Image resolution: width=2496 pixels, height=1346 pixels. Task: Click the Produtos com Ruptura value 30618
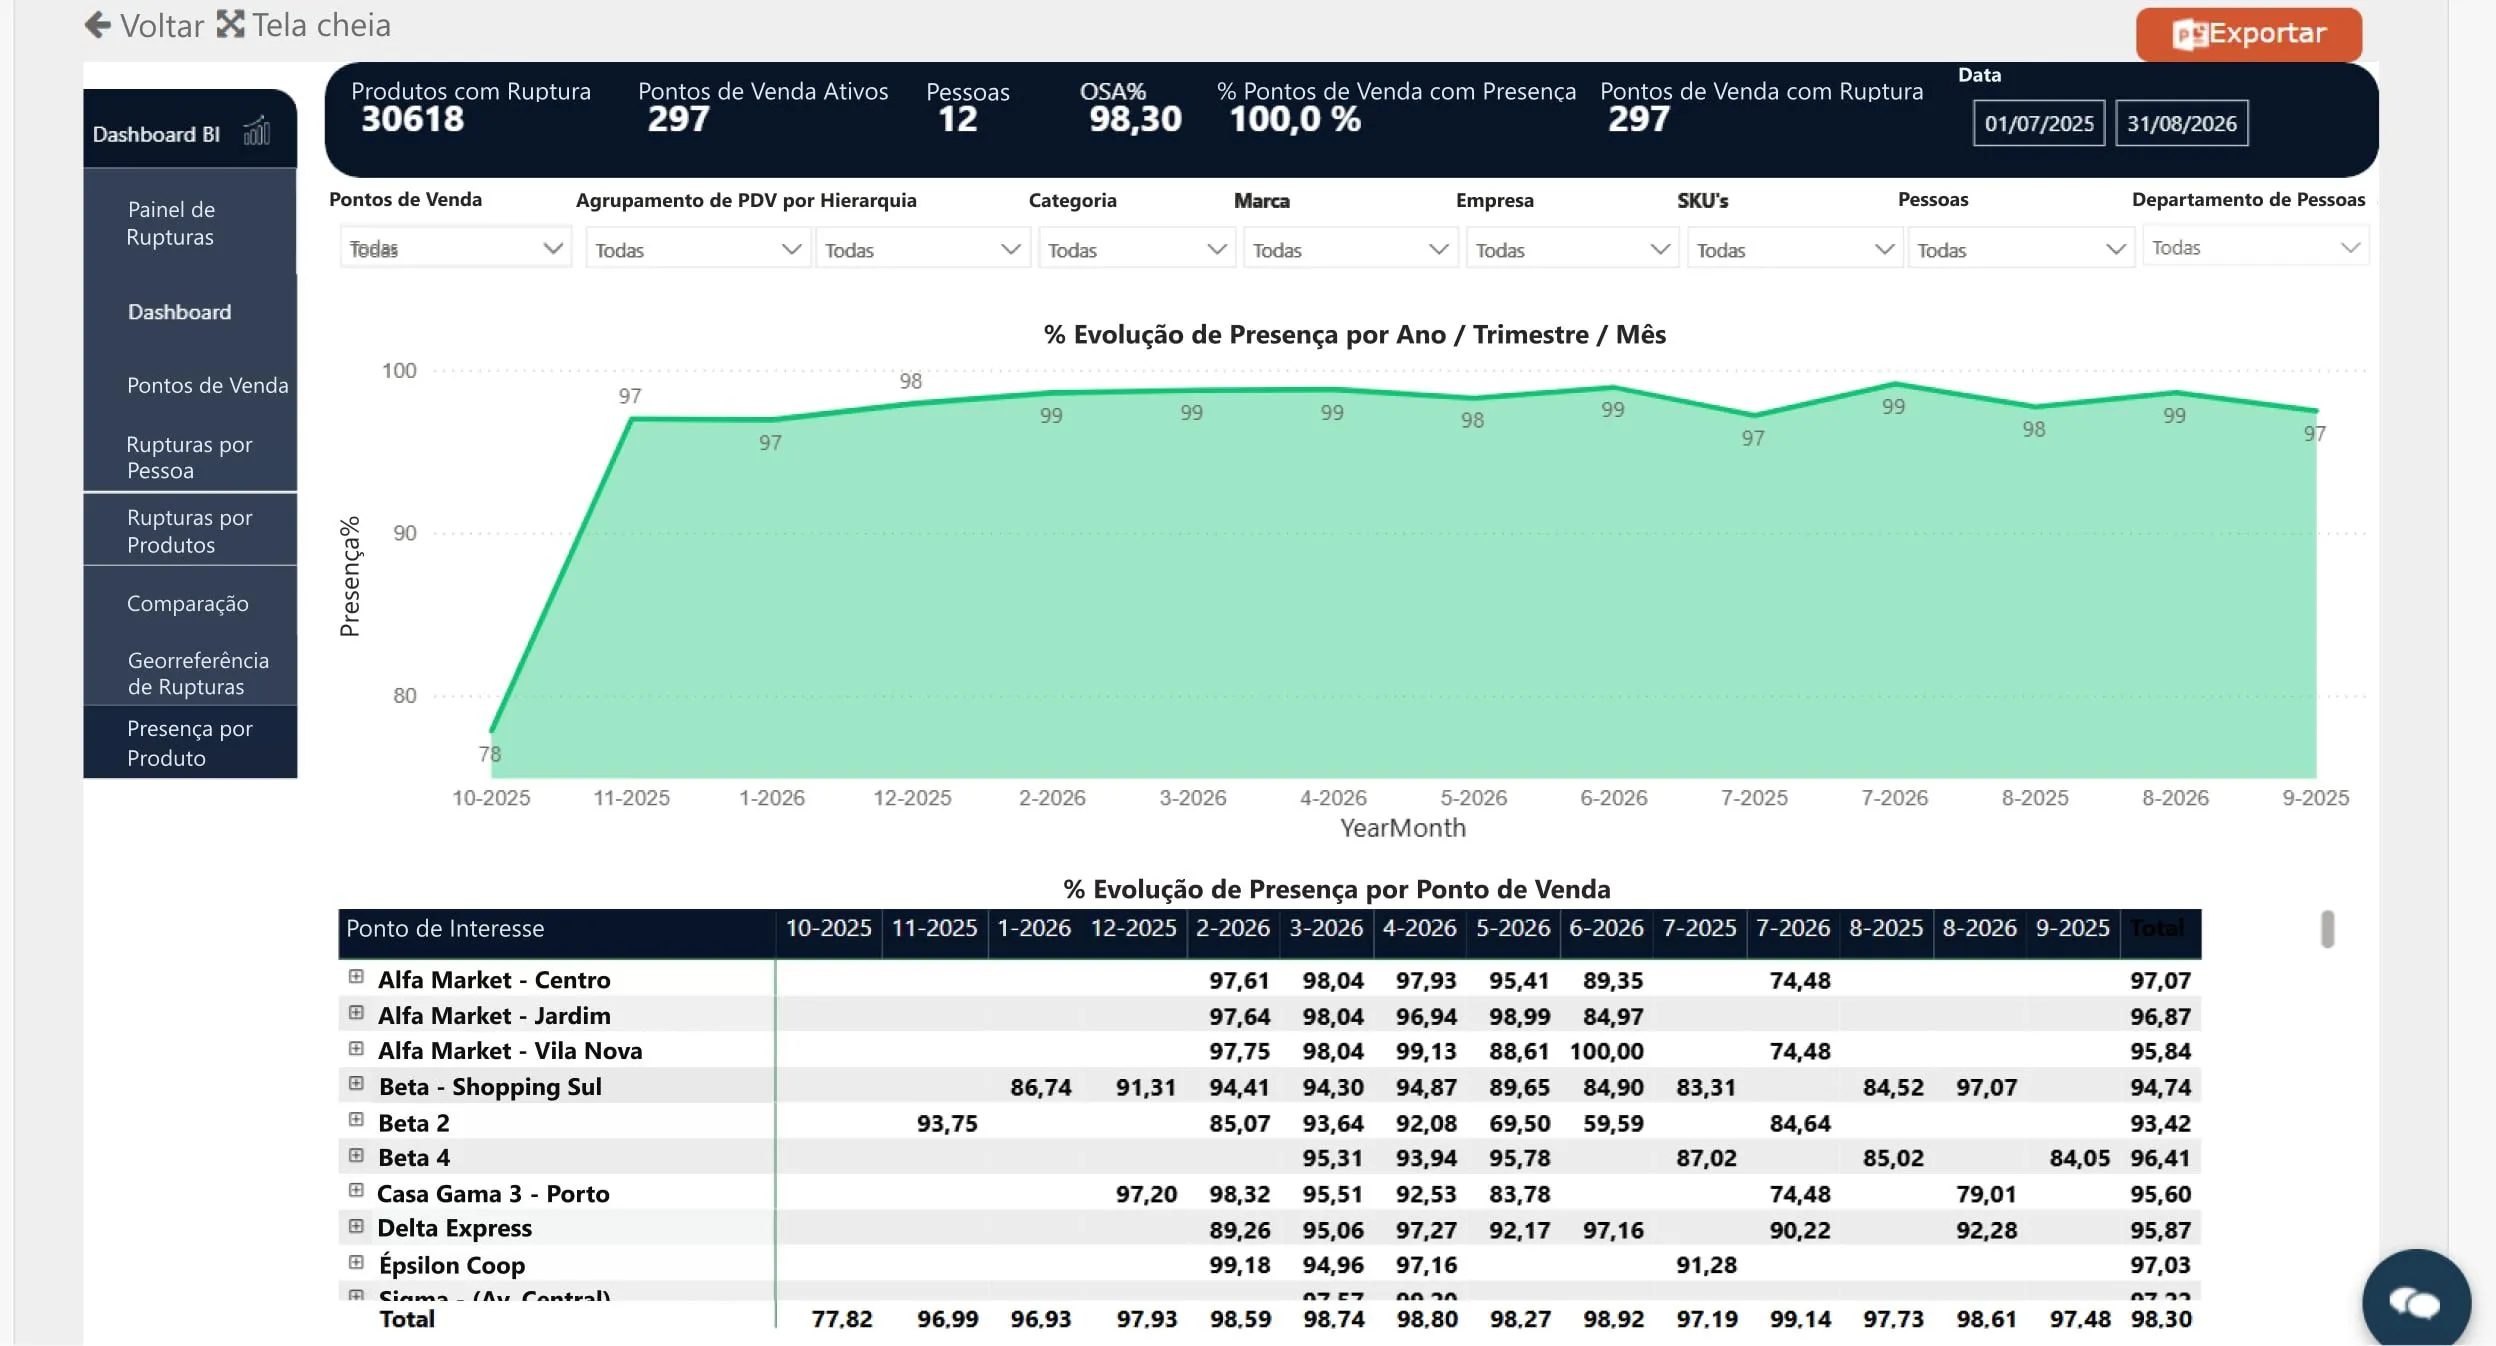coord(412,119)
